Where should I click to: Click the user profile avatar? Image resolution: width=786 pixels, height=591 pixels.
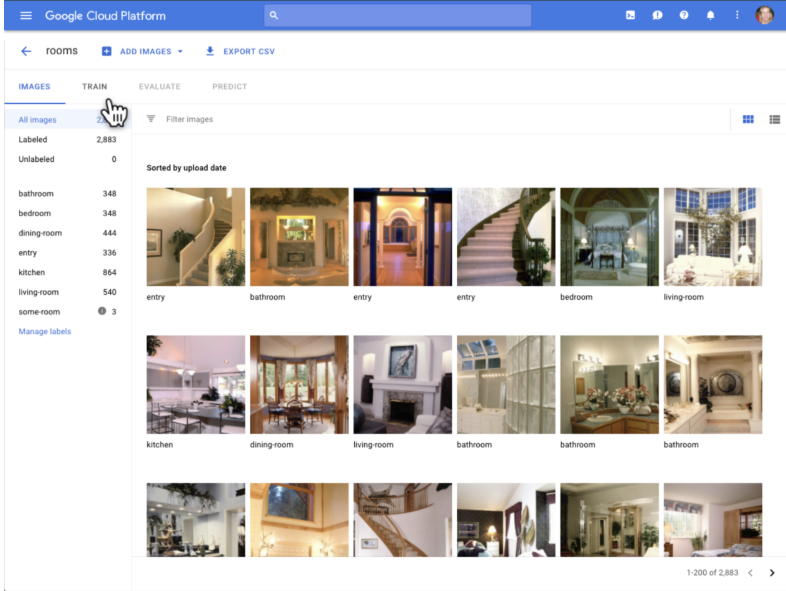765,16
